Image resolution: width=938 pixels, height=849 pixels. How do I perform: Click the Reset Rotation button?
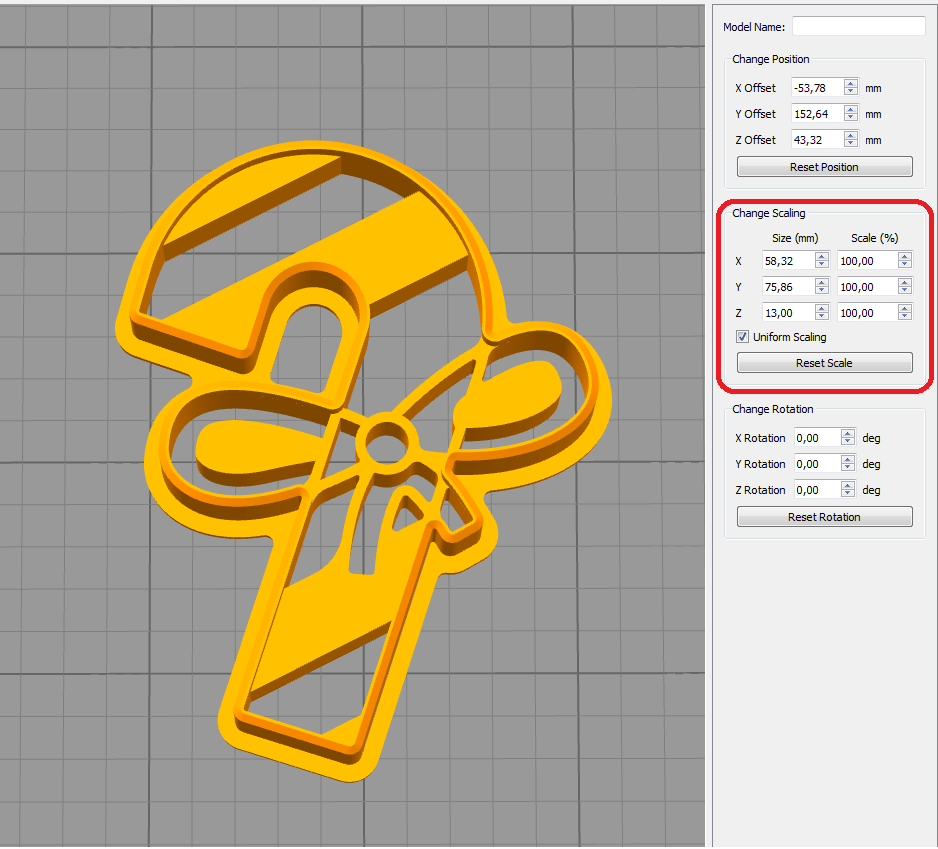coord(824,517)
